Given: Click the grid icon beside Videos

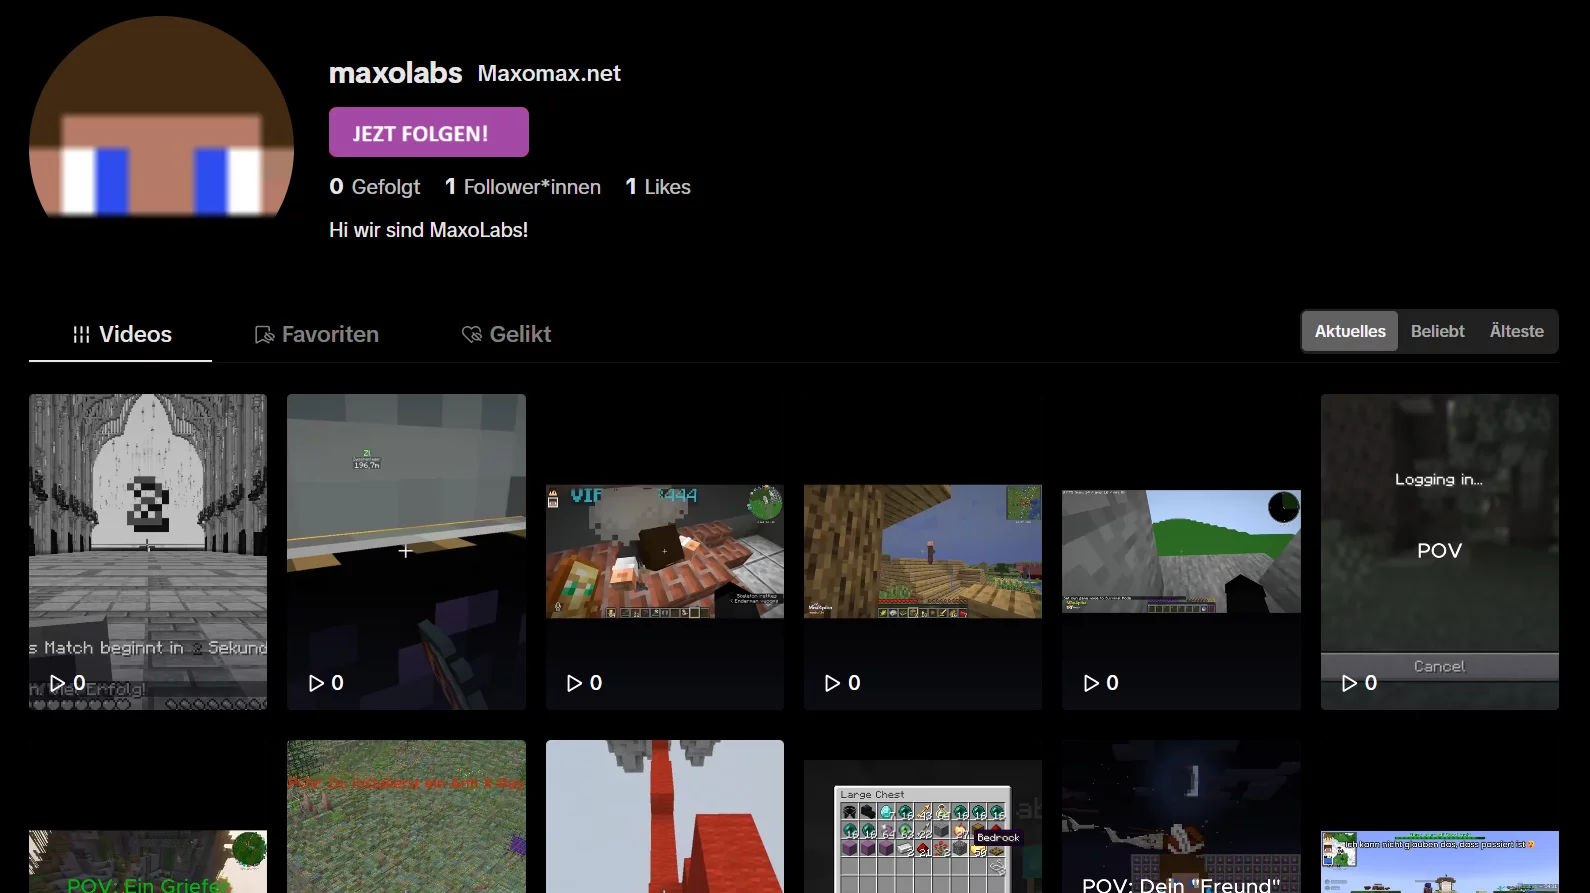Looking at the screenshot, I should point(81,335).
